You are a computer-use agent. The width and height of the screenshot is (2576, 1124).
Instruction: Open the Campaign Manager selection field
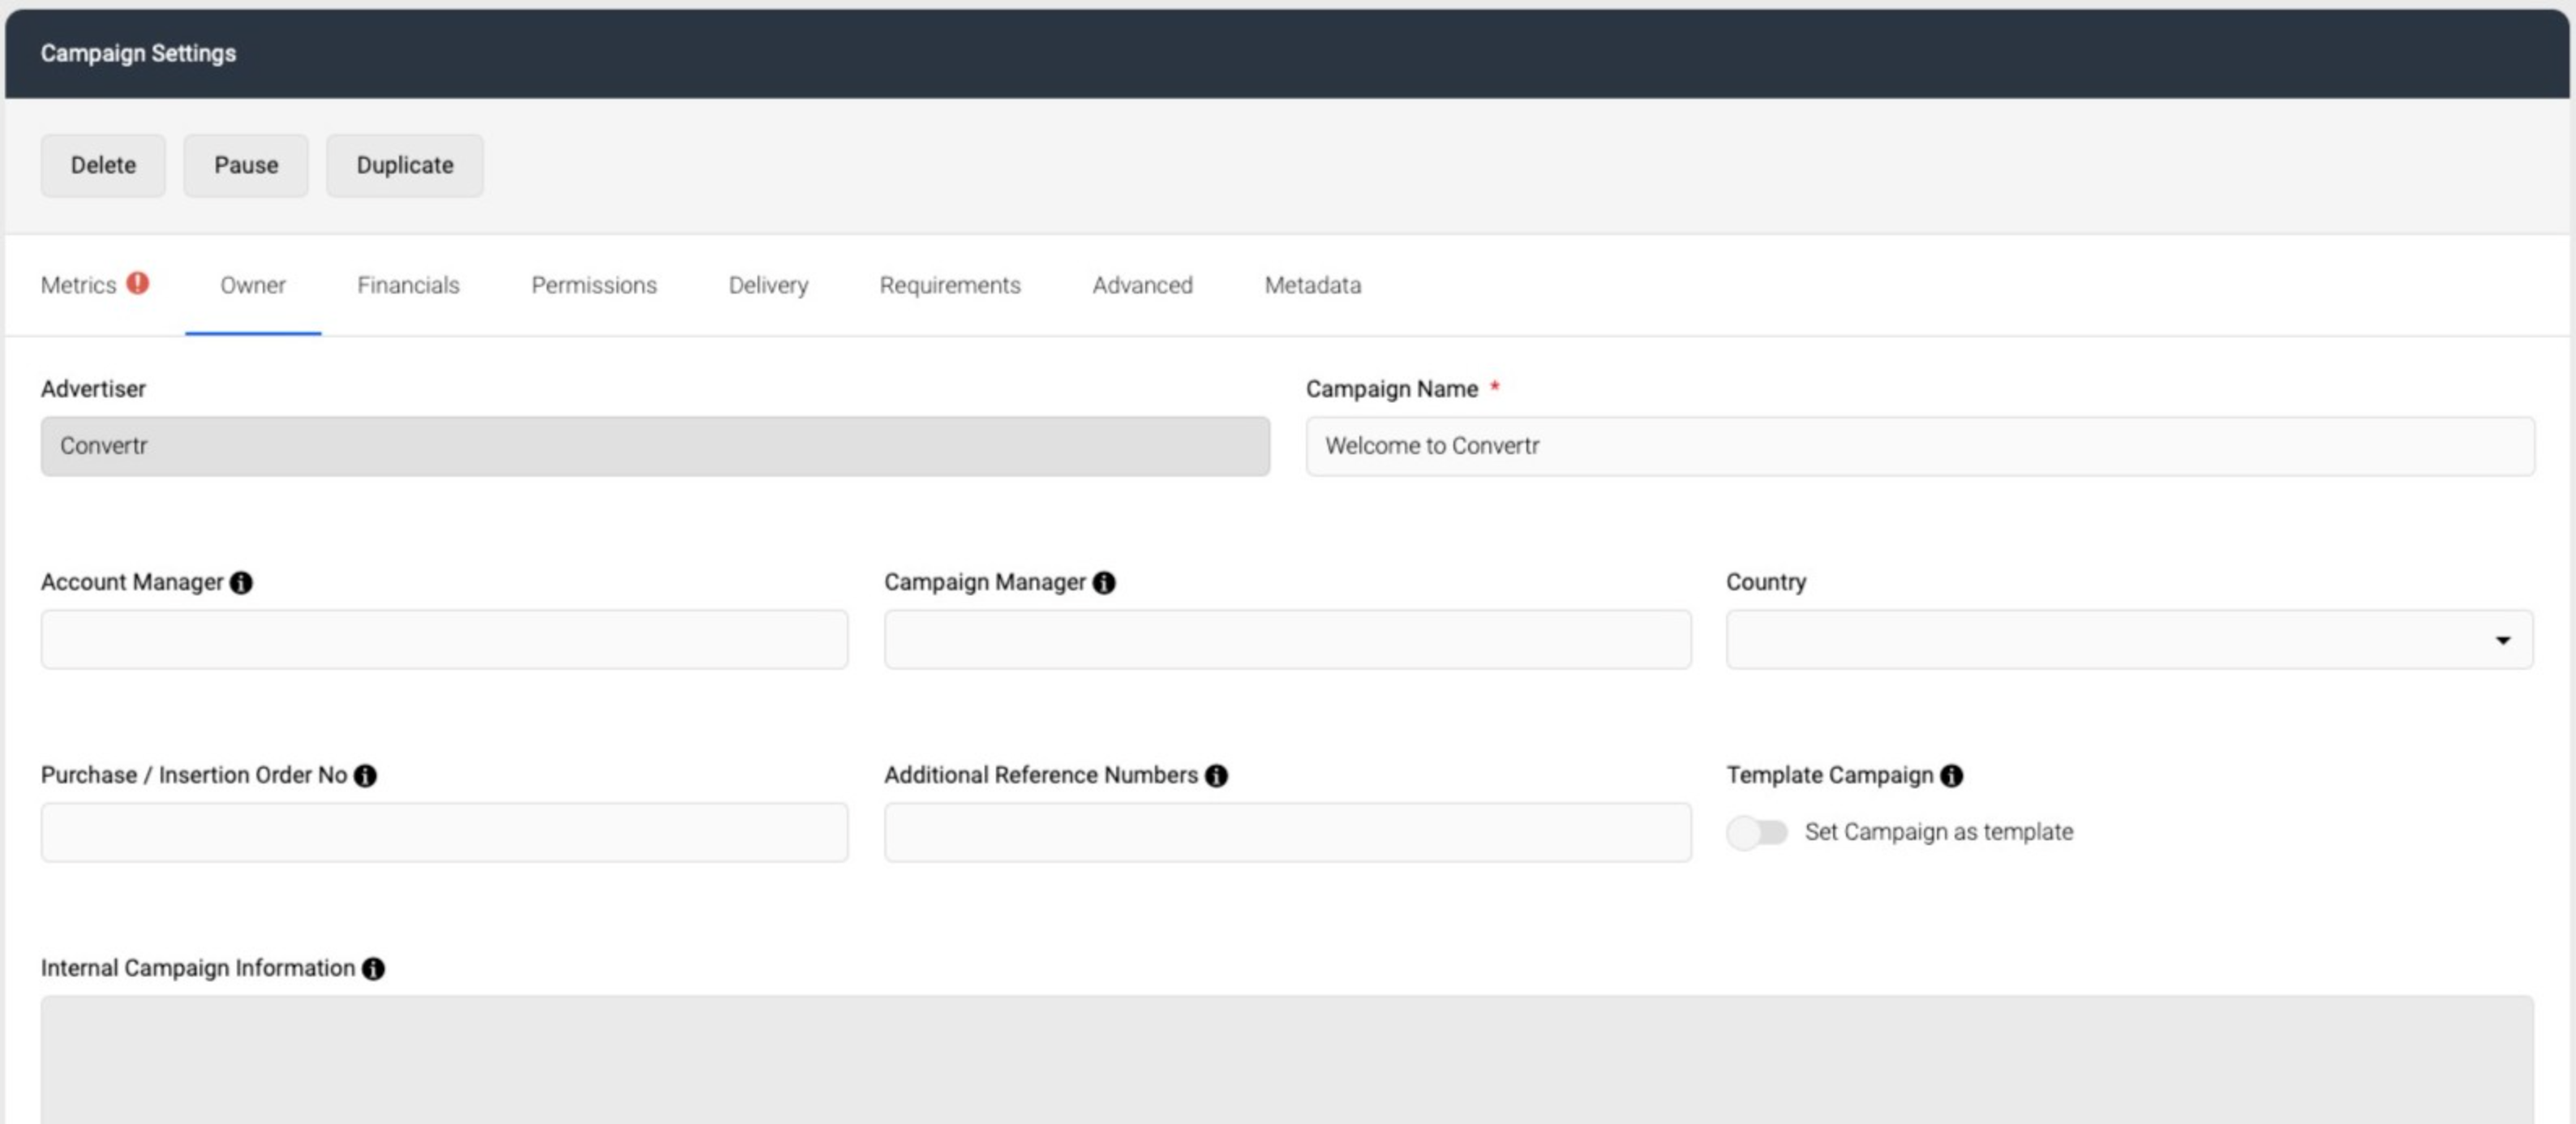(1287, 639)
